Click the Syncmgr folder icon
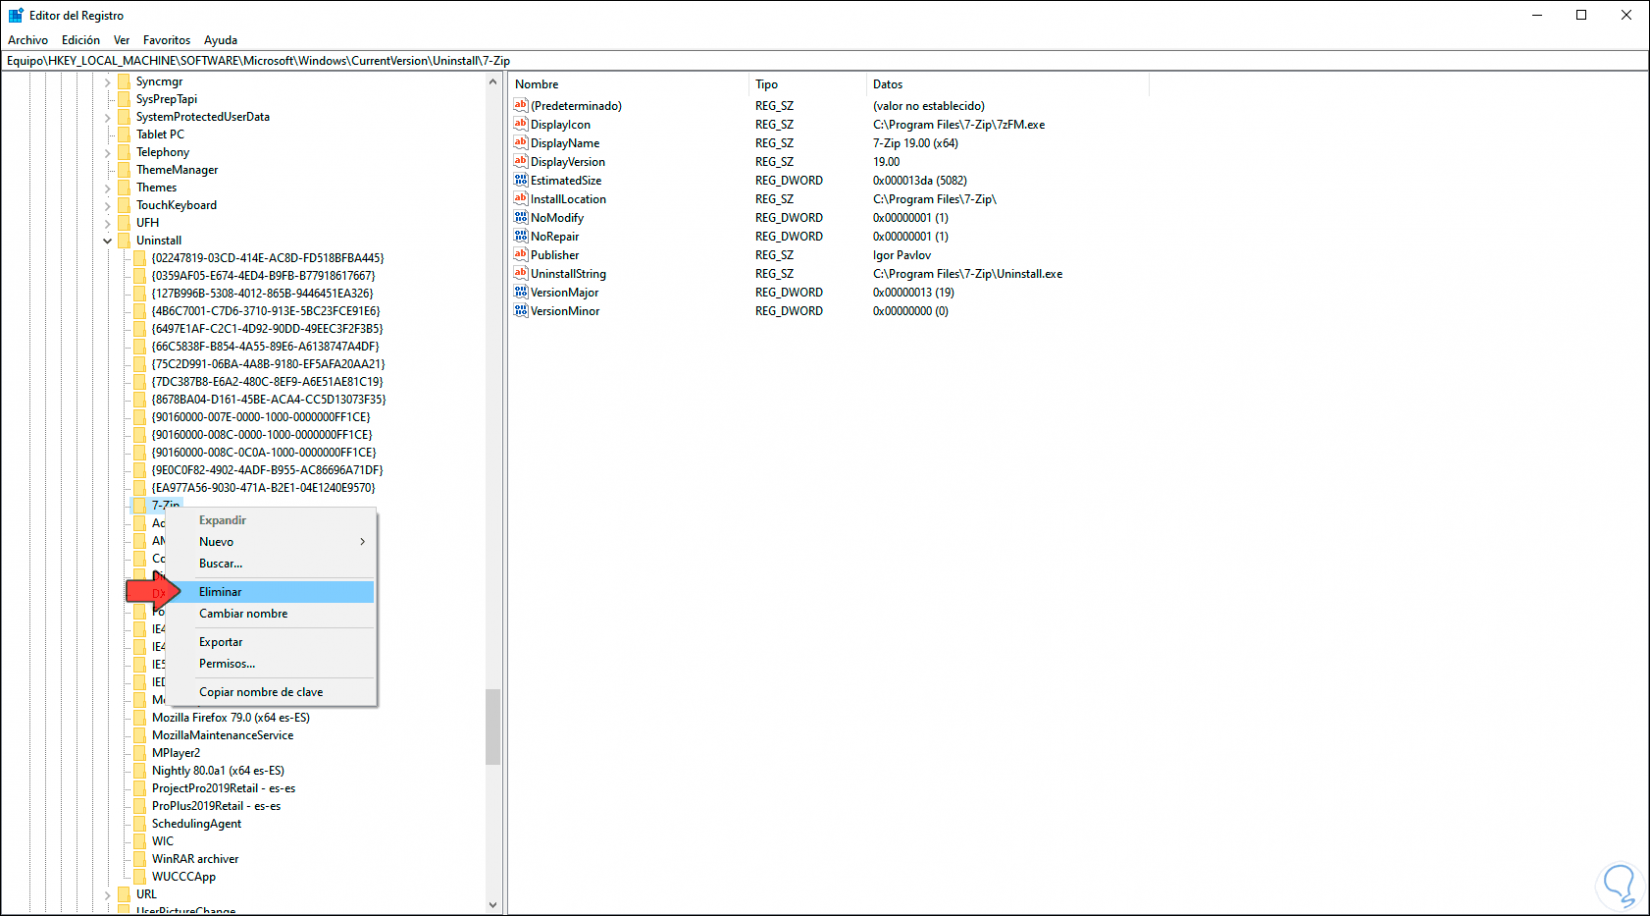This screenshot has height=916, width=1650. pos(124,81)
